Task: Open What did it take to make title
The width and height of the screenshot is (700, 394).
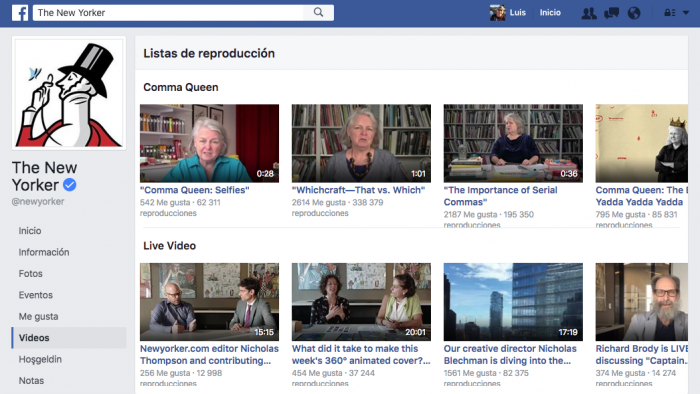Action: click(361, 355)
